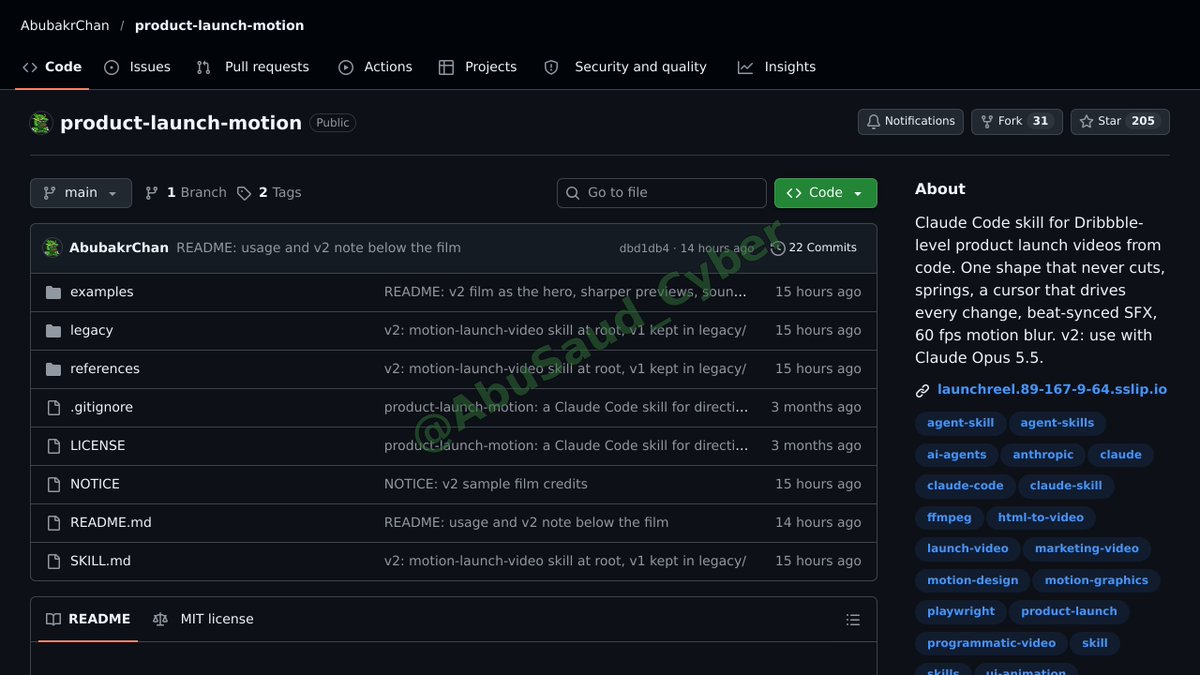
Task: Click the AbubakrChan breadcrumb link
Action: tap(65, 26)
